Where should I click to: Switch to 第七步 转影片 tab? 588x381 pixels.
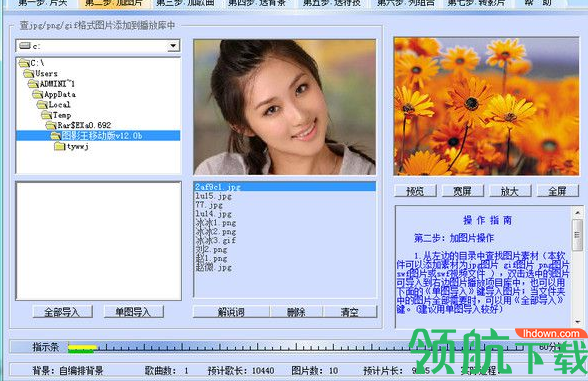476,3
